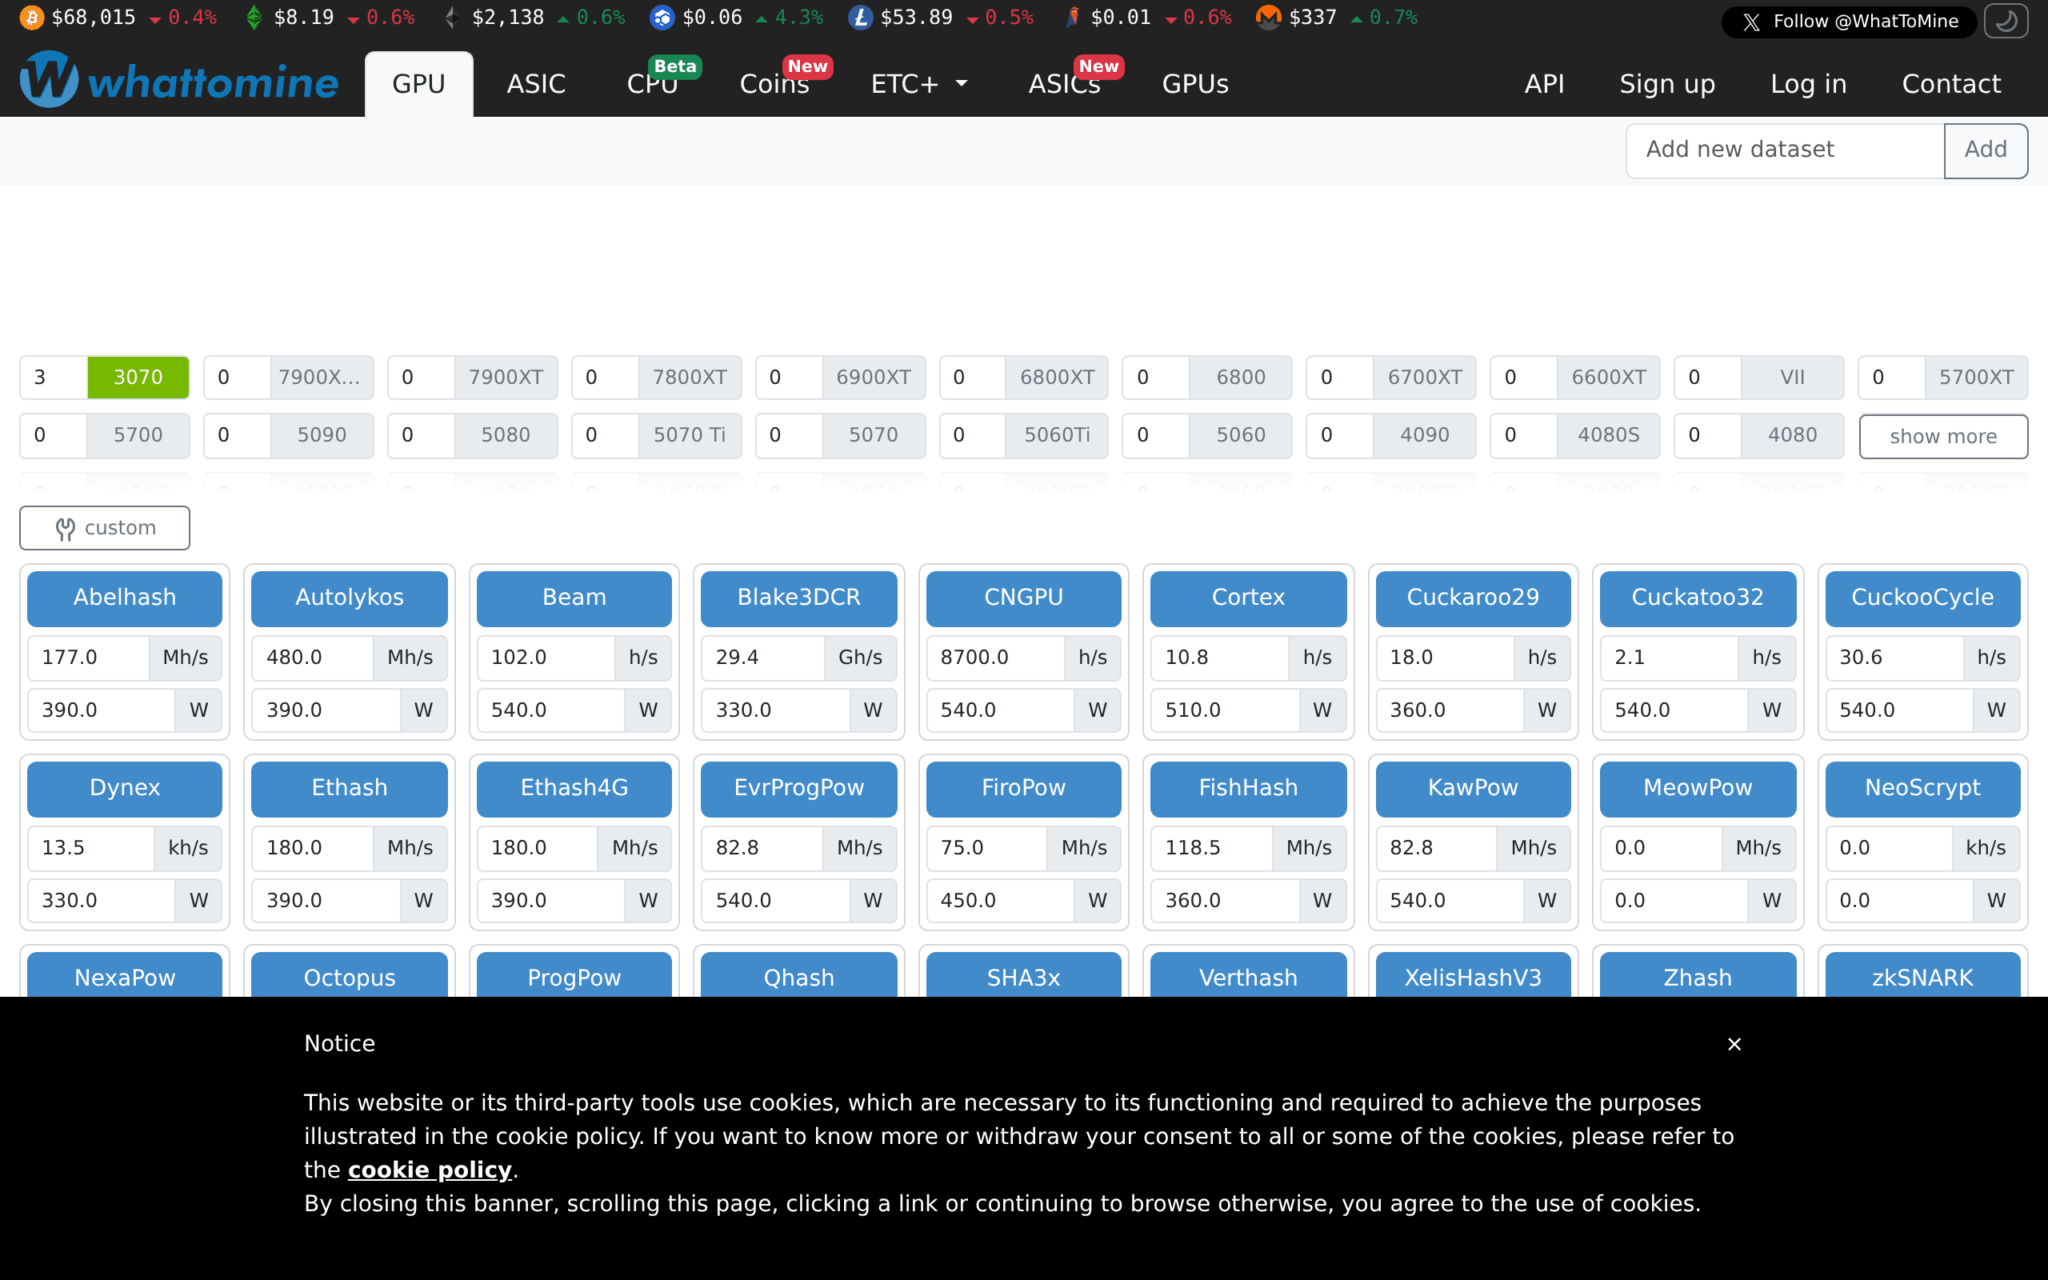Open the custom GPU settings
The image size is (2048, 1280).
click(105, 528)
